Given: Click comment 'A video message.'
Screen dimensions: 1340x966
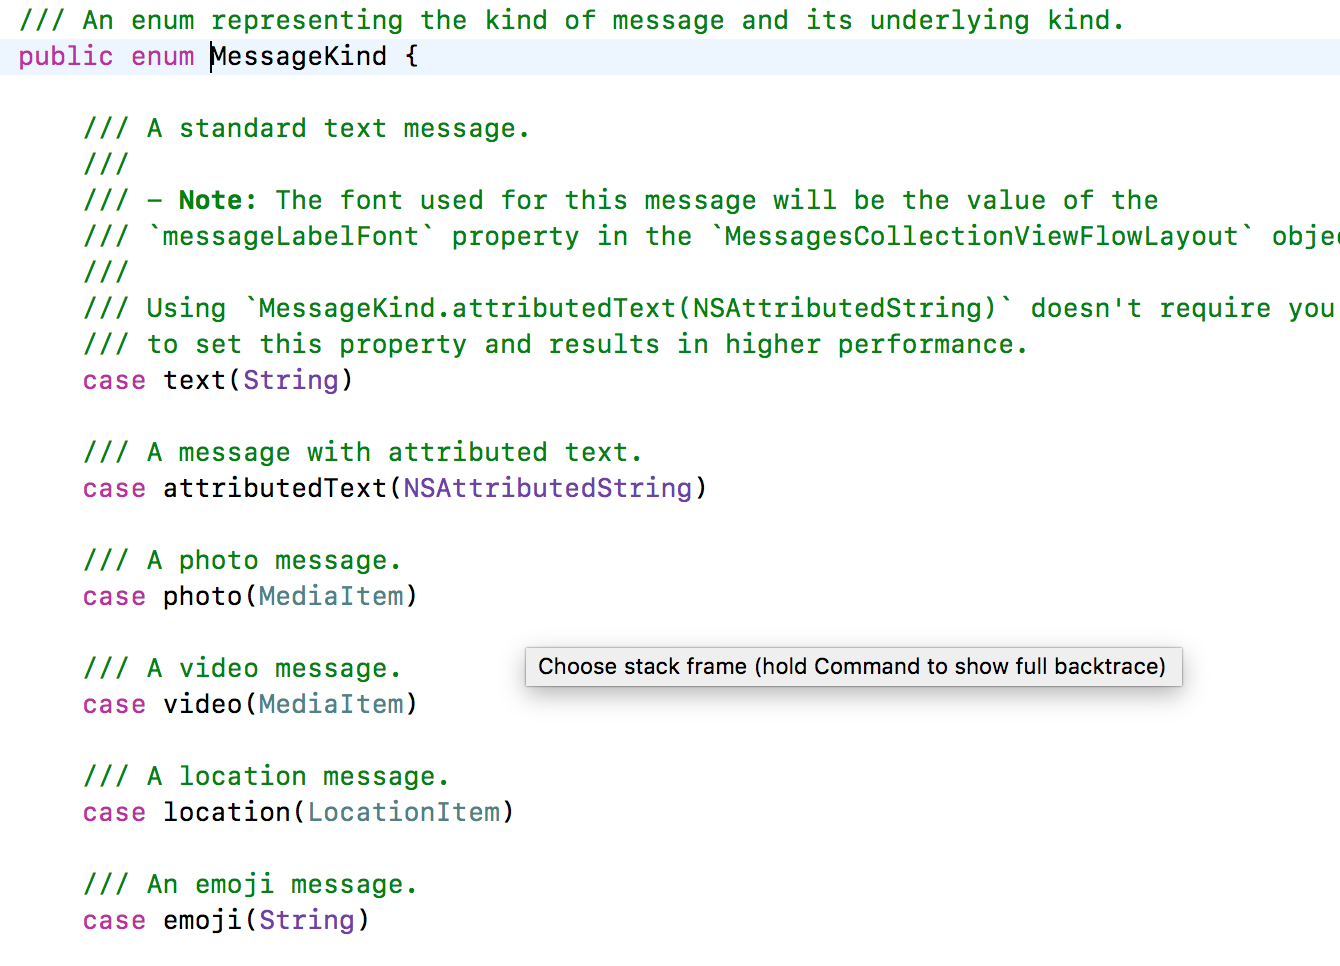Looking at the screenshot, I should pos(274,668).
